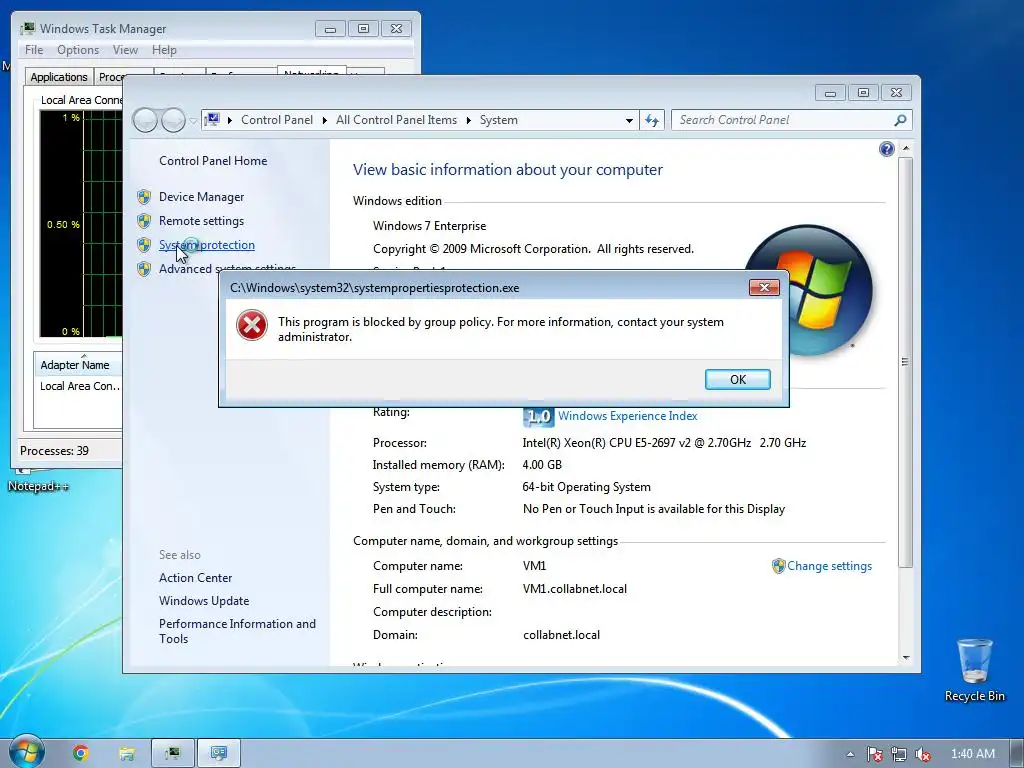
Task: Switch to Task Manager taskbar button
Action: 172,754
